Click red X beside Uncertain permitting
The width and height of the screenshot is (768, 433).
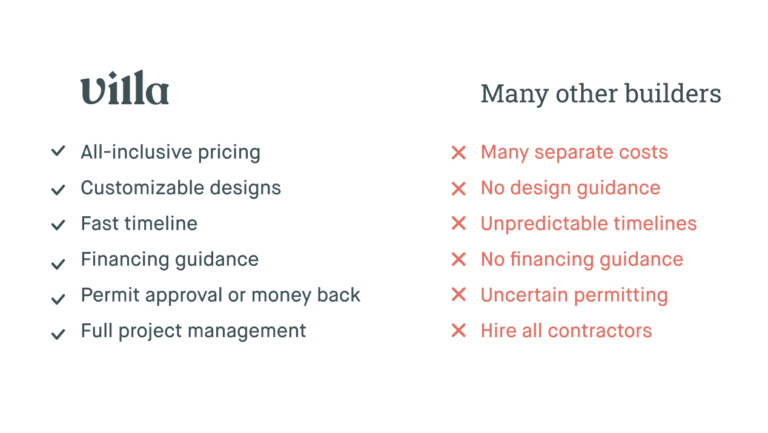point(458,294)
